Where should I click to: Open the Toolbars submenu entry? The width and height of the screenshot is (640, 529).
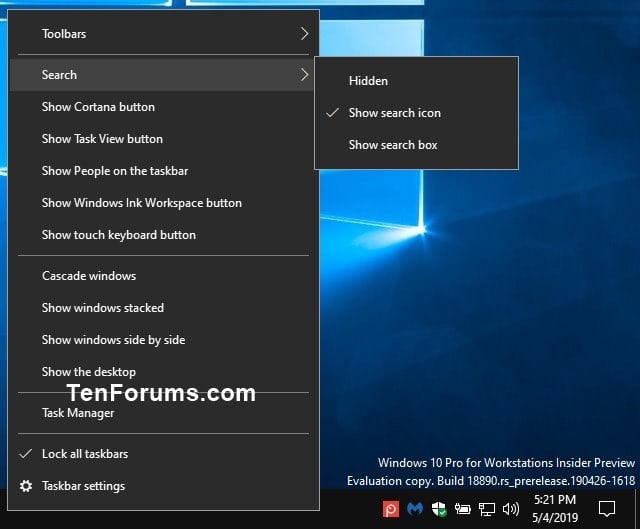point(163,33)
